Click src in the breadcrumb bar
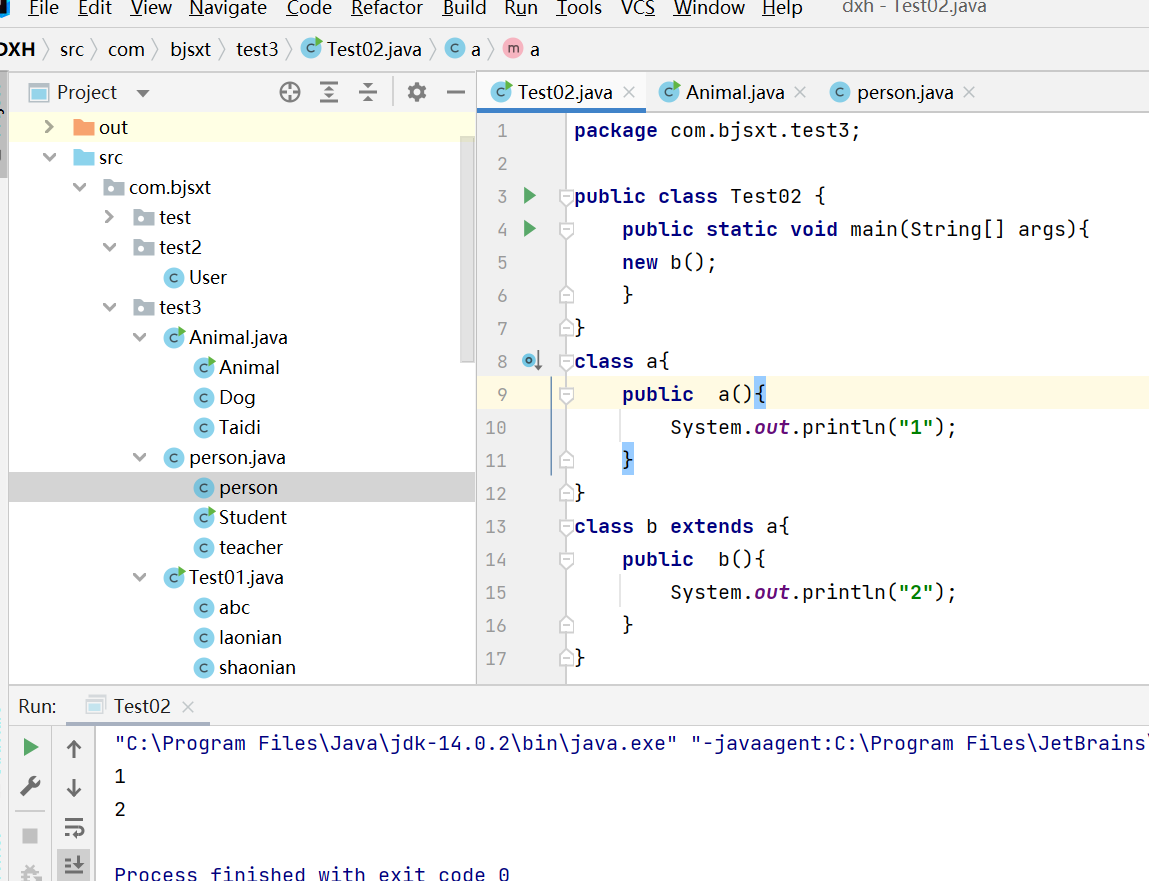The image size is (1149, 881). 72,50
